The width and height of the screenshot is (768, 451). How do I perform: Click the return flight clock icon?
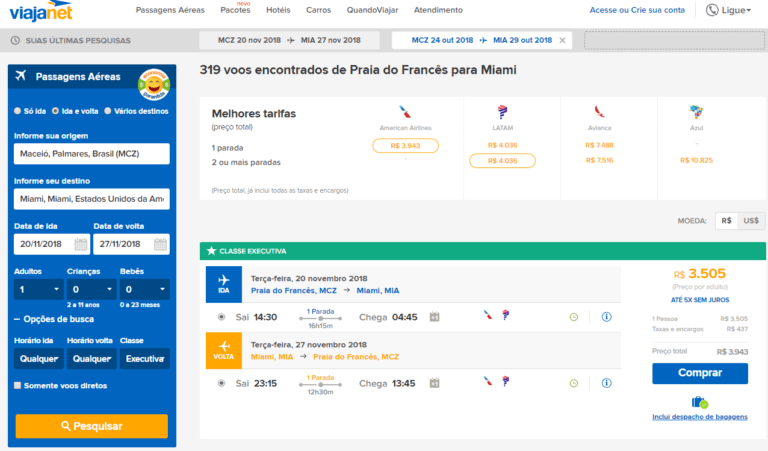click(574, 383)
